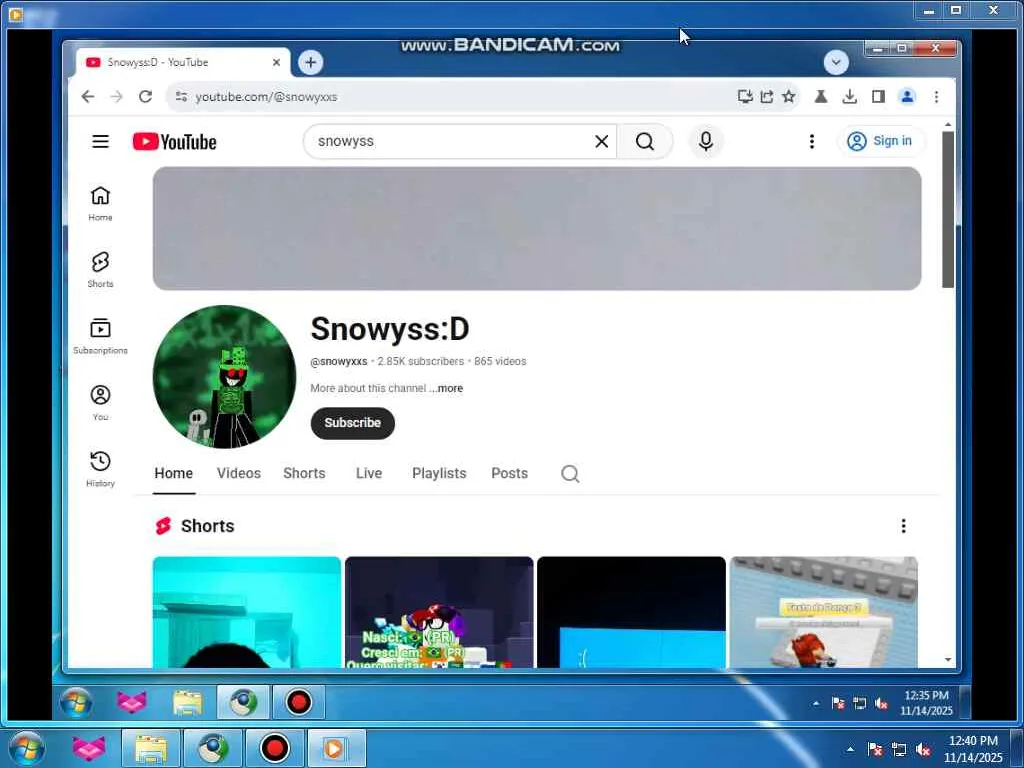This screenshot has height=768, width=1024.
Task: Subscribe to the Snowyss:D channel
Action: coord(353,423)
